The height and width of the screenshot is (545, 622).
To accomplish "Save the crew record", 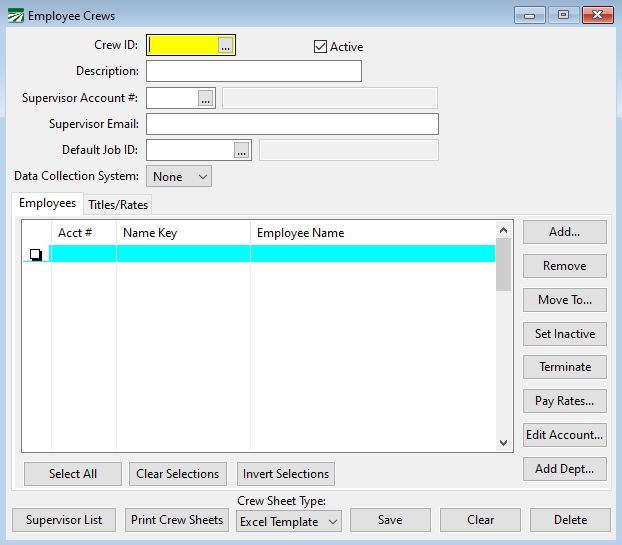I will click(x=390, y=520).
